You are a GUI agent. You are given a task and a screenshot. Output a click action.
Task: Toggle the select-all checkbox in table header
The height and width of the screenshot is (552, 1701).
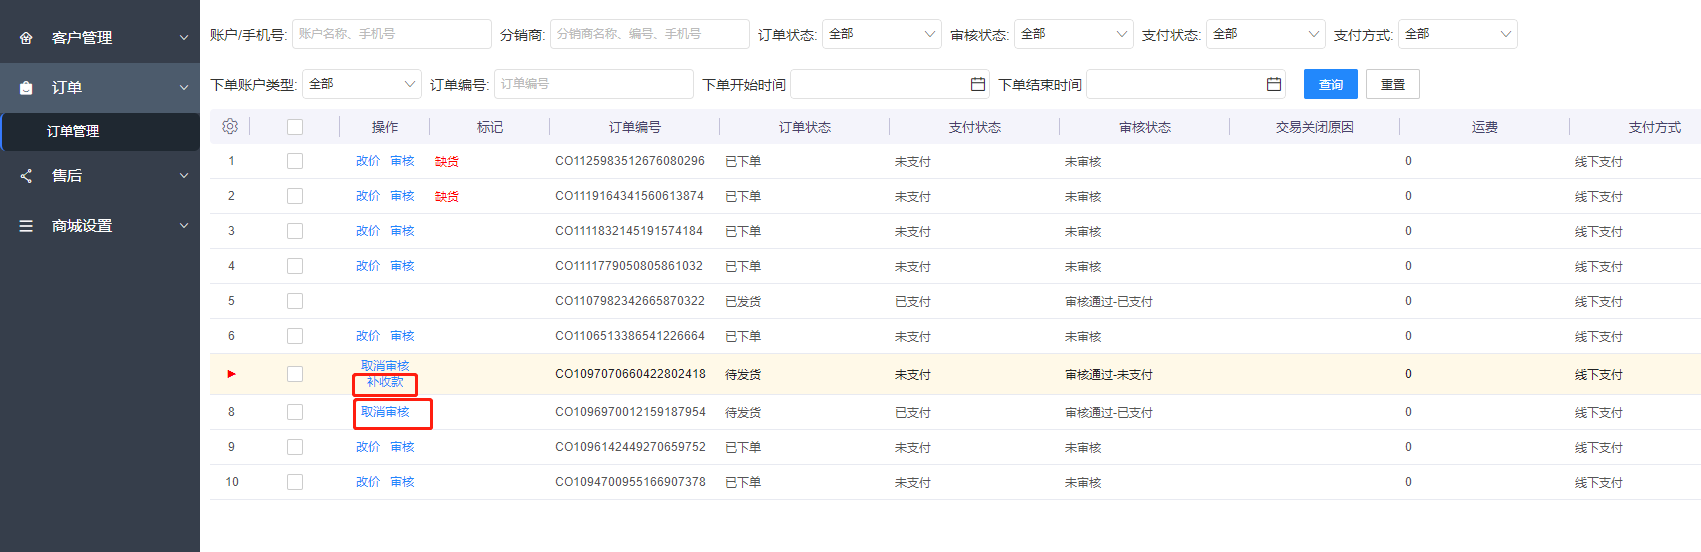point(295,127)
